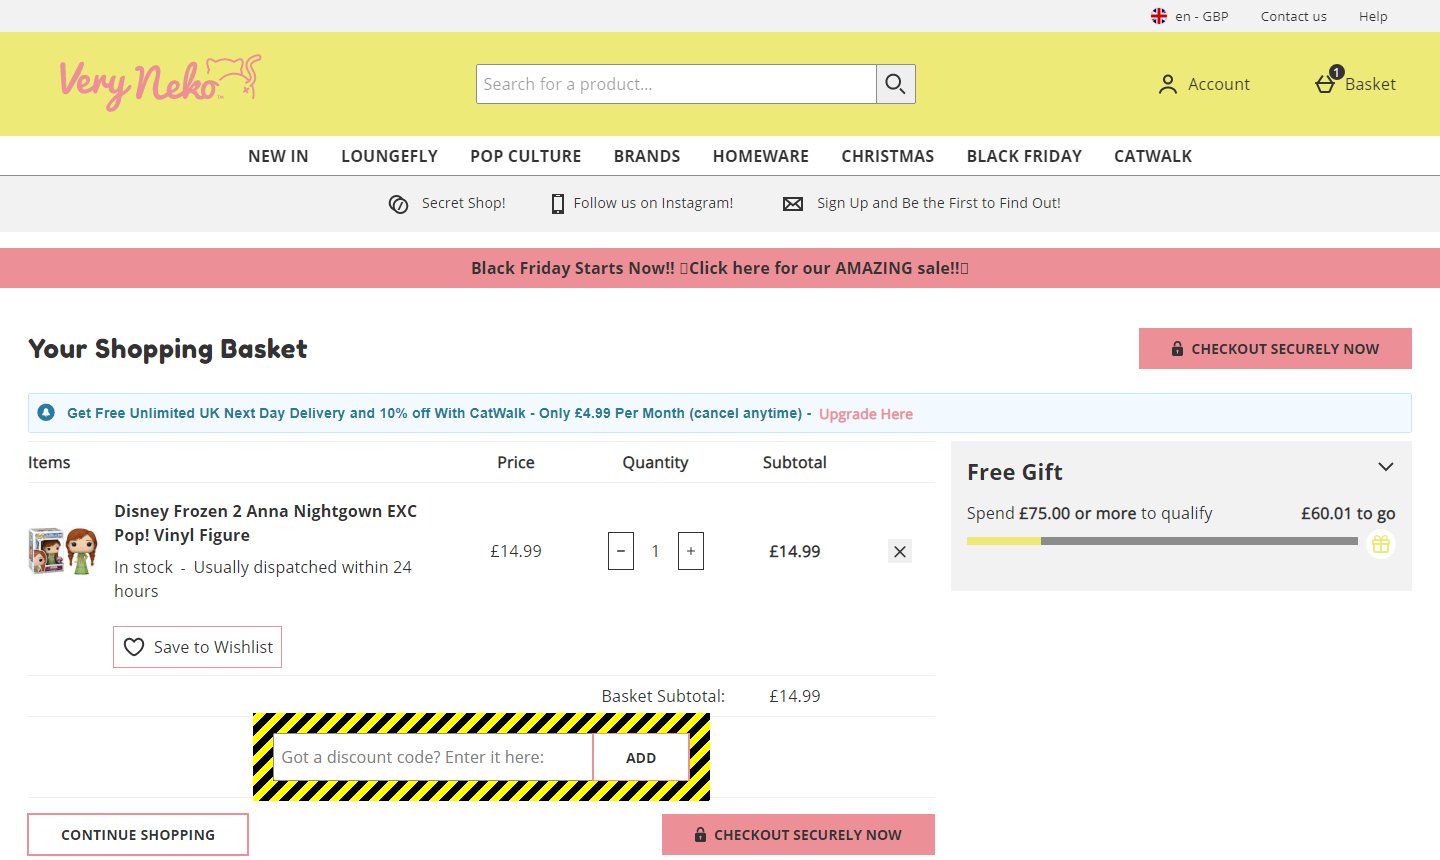Open the en - GBP locale selector

click(1190, 16)
